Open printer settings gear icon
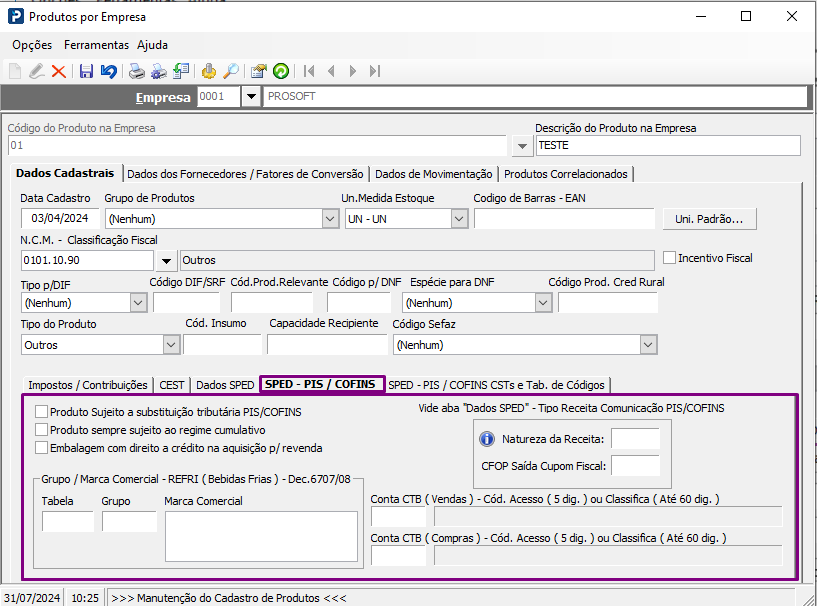Screen dimensions: 817x606 coord(159,71)
